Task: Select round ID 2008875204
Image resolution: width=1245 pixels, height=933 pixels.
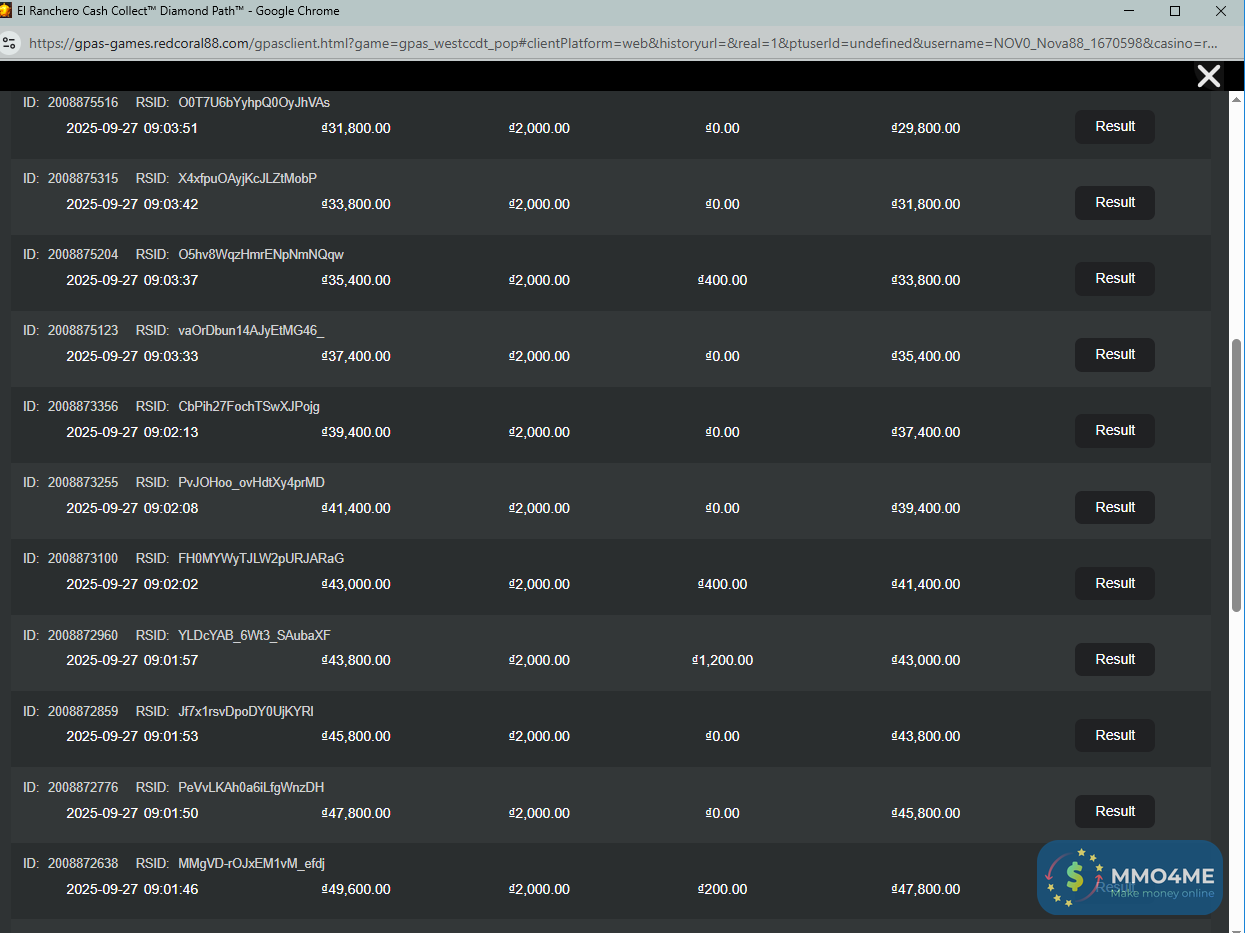Action: click(x=83, y=255)
